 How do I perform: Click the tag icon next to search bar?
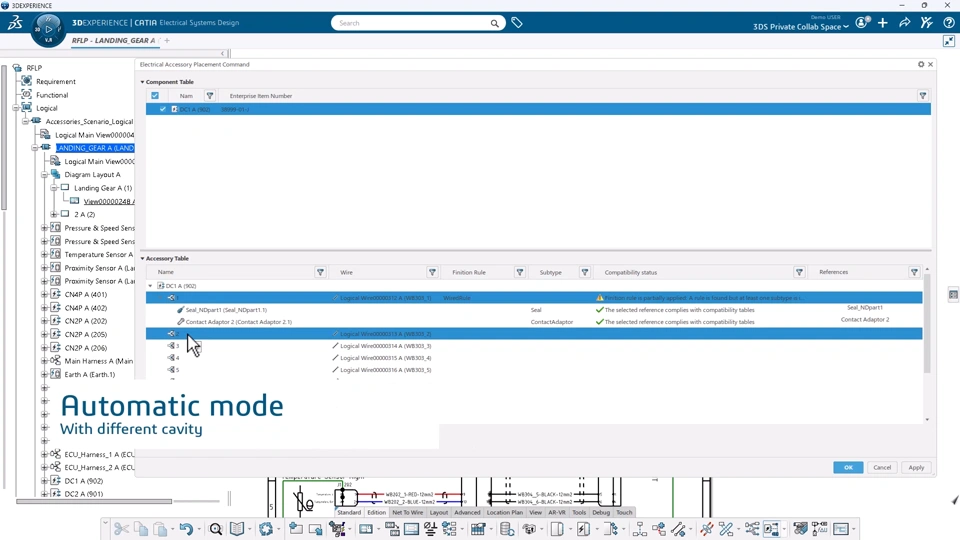tap(517, 23)
